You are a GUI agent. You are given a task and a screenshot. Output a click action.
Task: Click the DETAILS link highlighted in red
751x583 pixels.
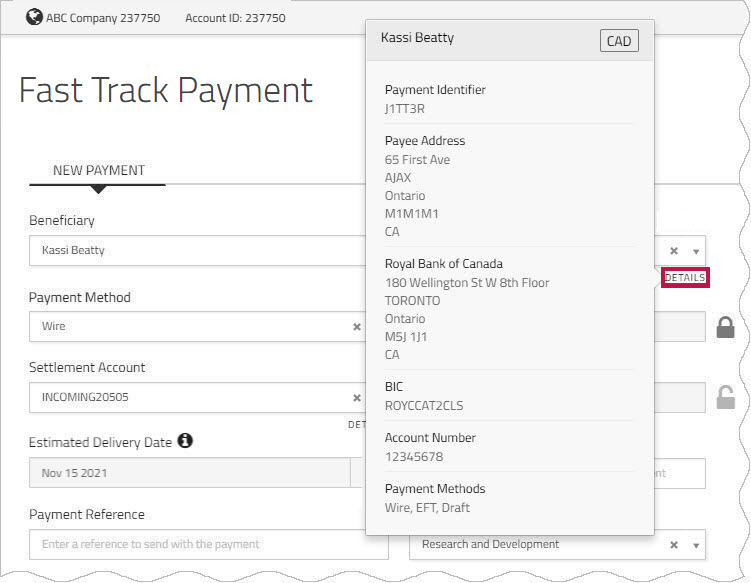(x=685, y=277)
